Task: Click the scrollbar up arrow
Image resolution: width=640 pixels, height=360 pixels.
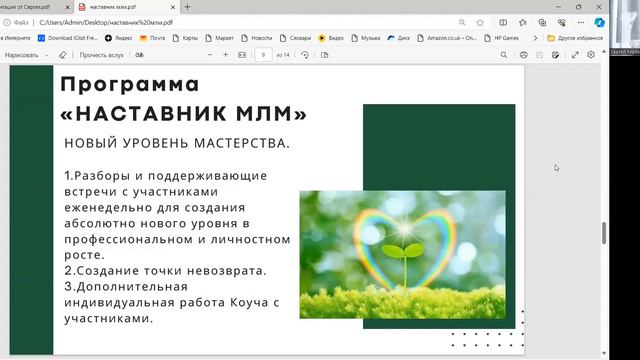Action: 604,52
